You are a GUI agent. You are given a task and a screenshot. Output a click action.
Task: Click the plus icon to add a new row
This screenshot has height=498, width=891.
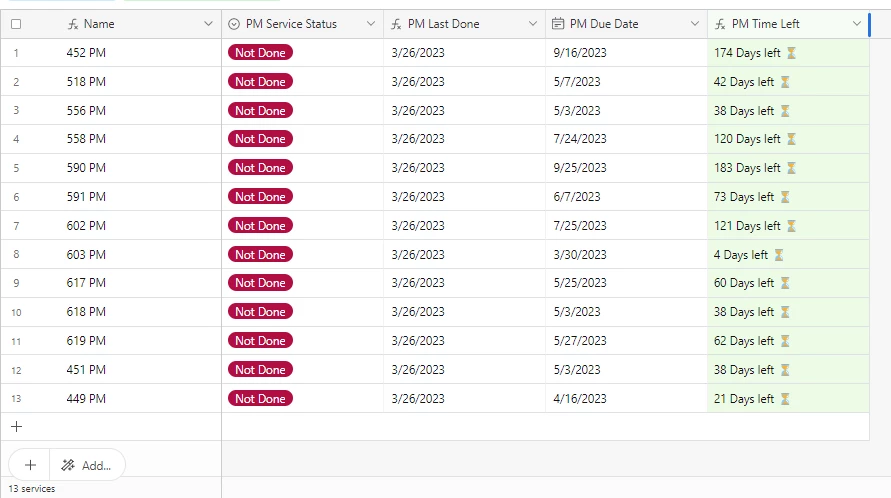[x=16, y=426]
